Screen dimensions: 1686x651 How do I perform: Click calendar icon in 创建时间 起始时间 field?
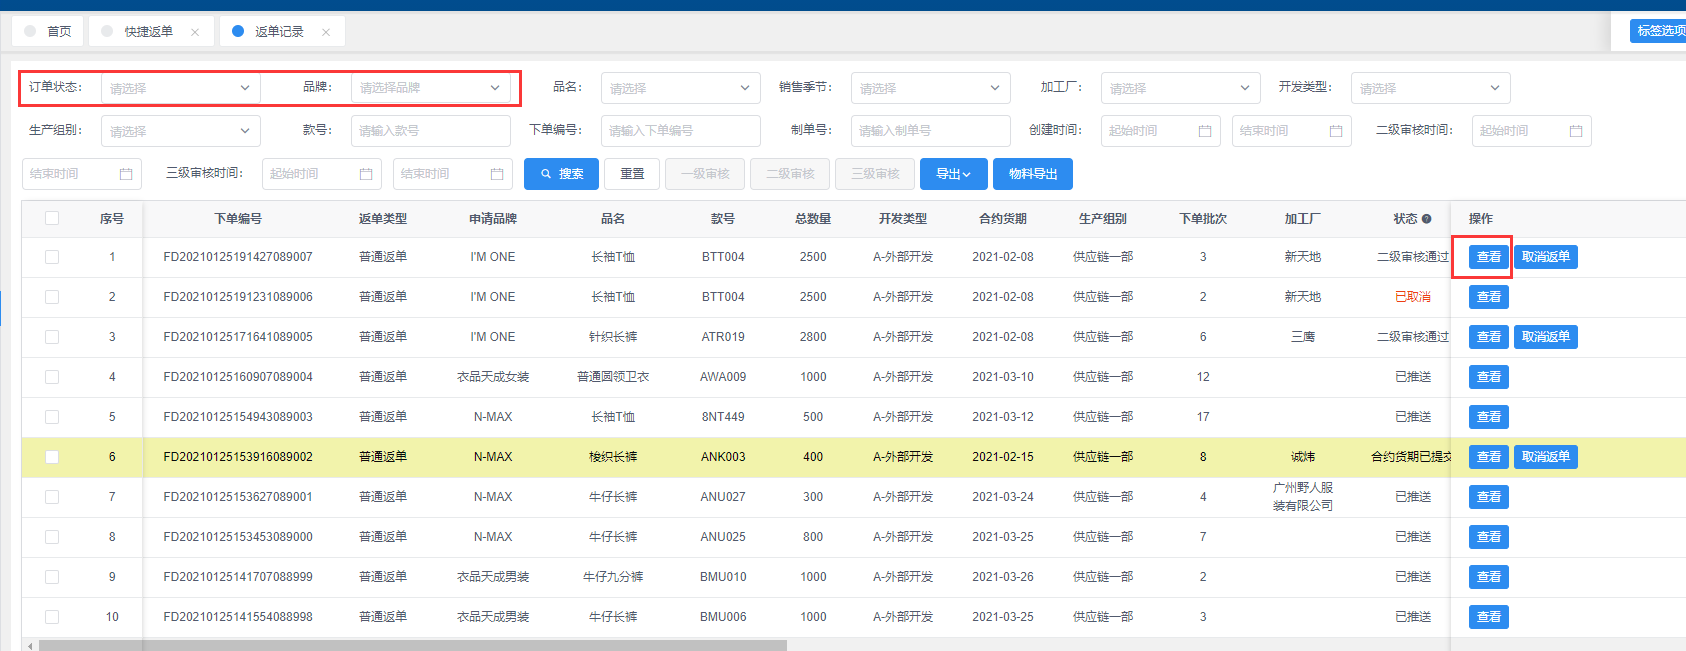pyautogui.click(x=1204, y=131)
